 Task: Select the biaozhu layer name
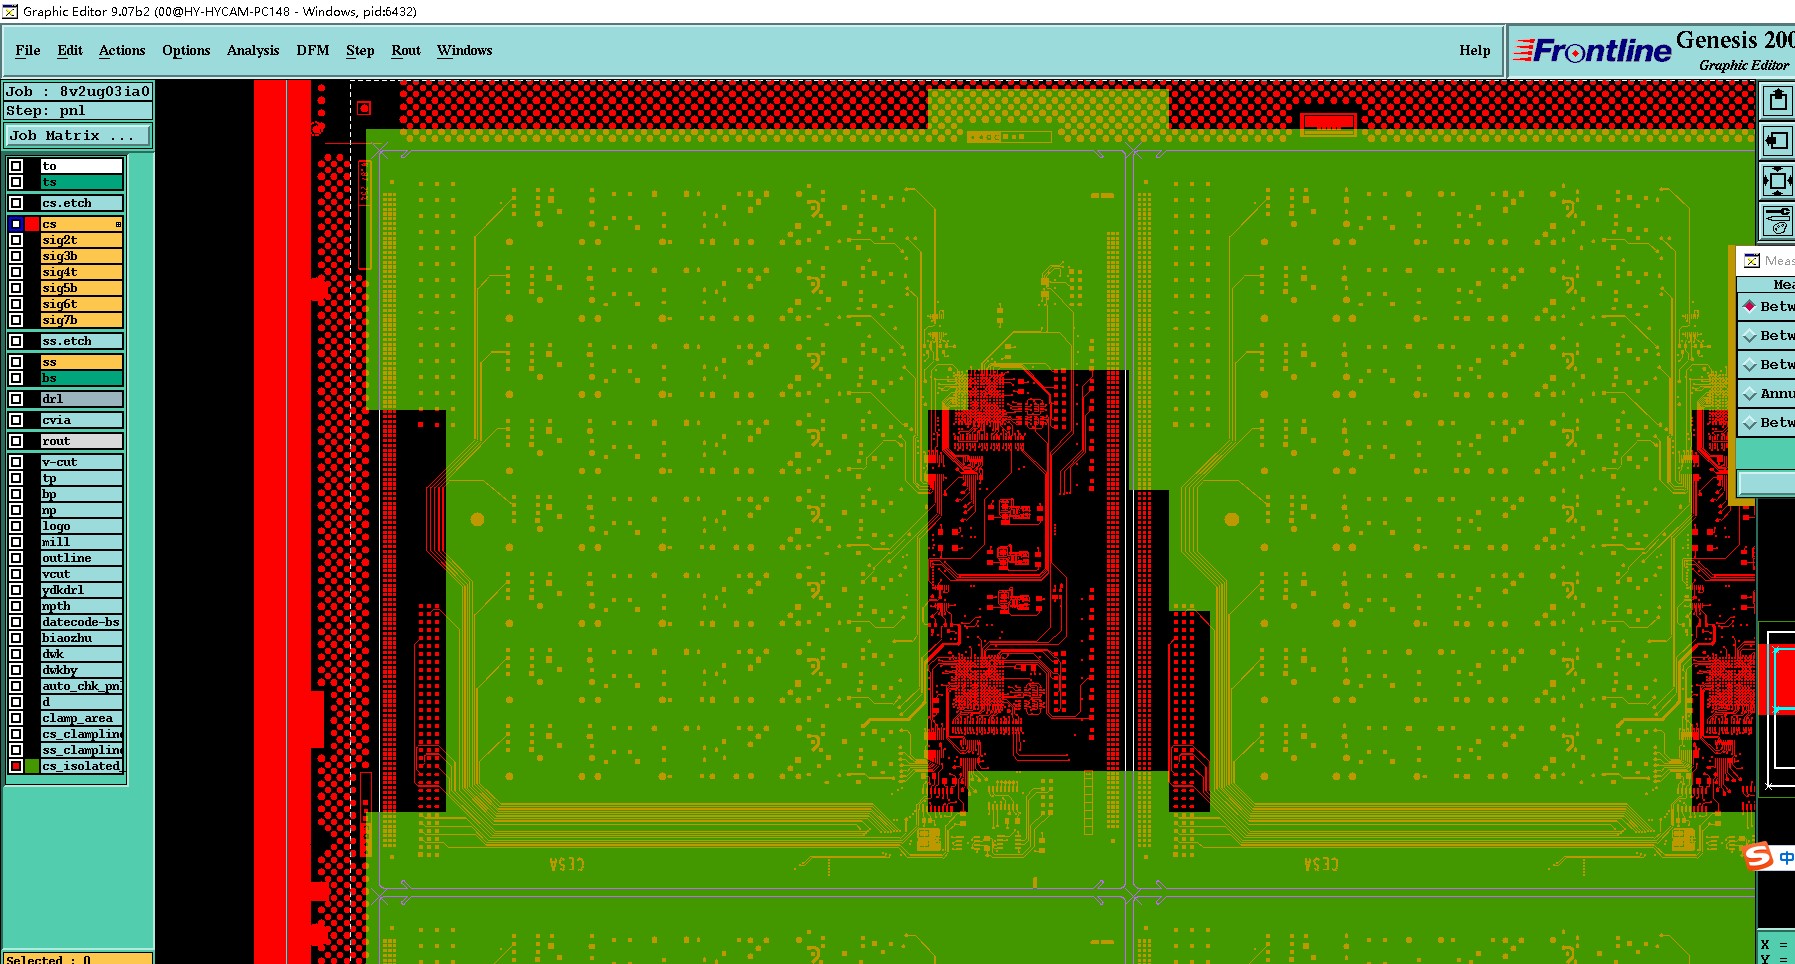(81, 638)
